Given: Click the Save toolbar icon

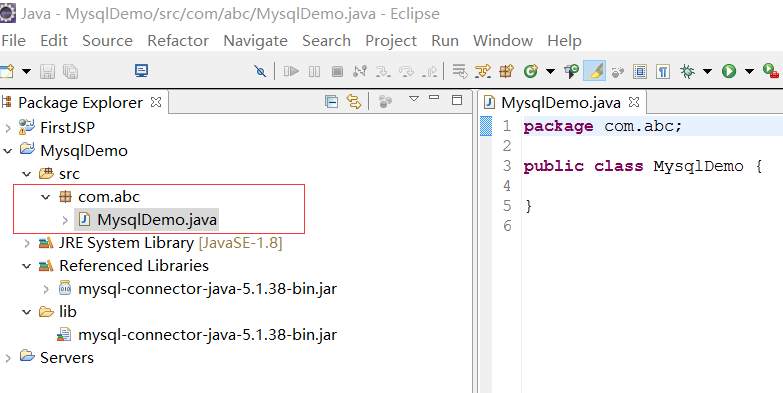Looking at the screenshot, I should pos(47,71).
